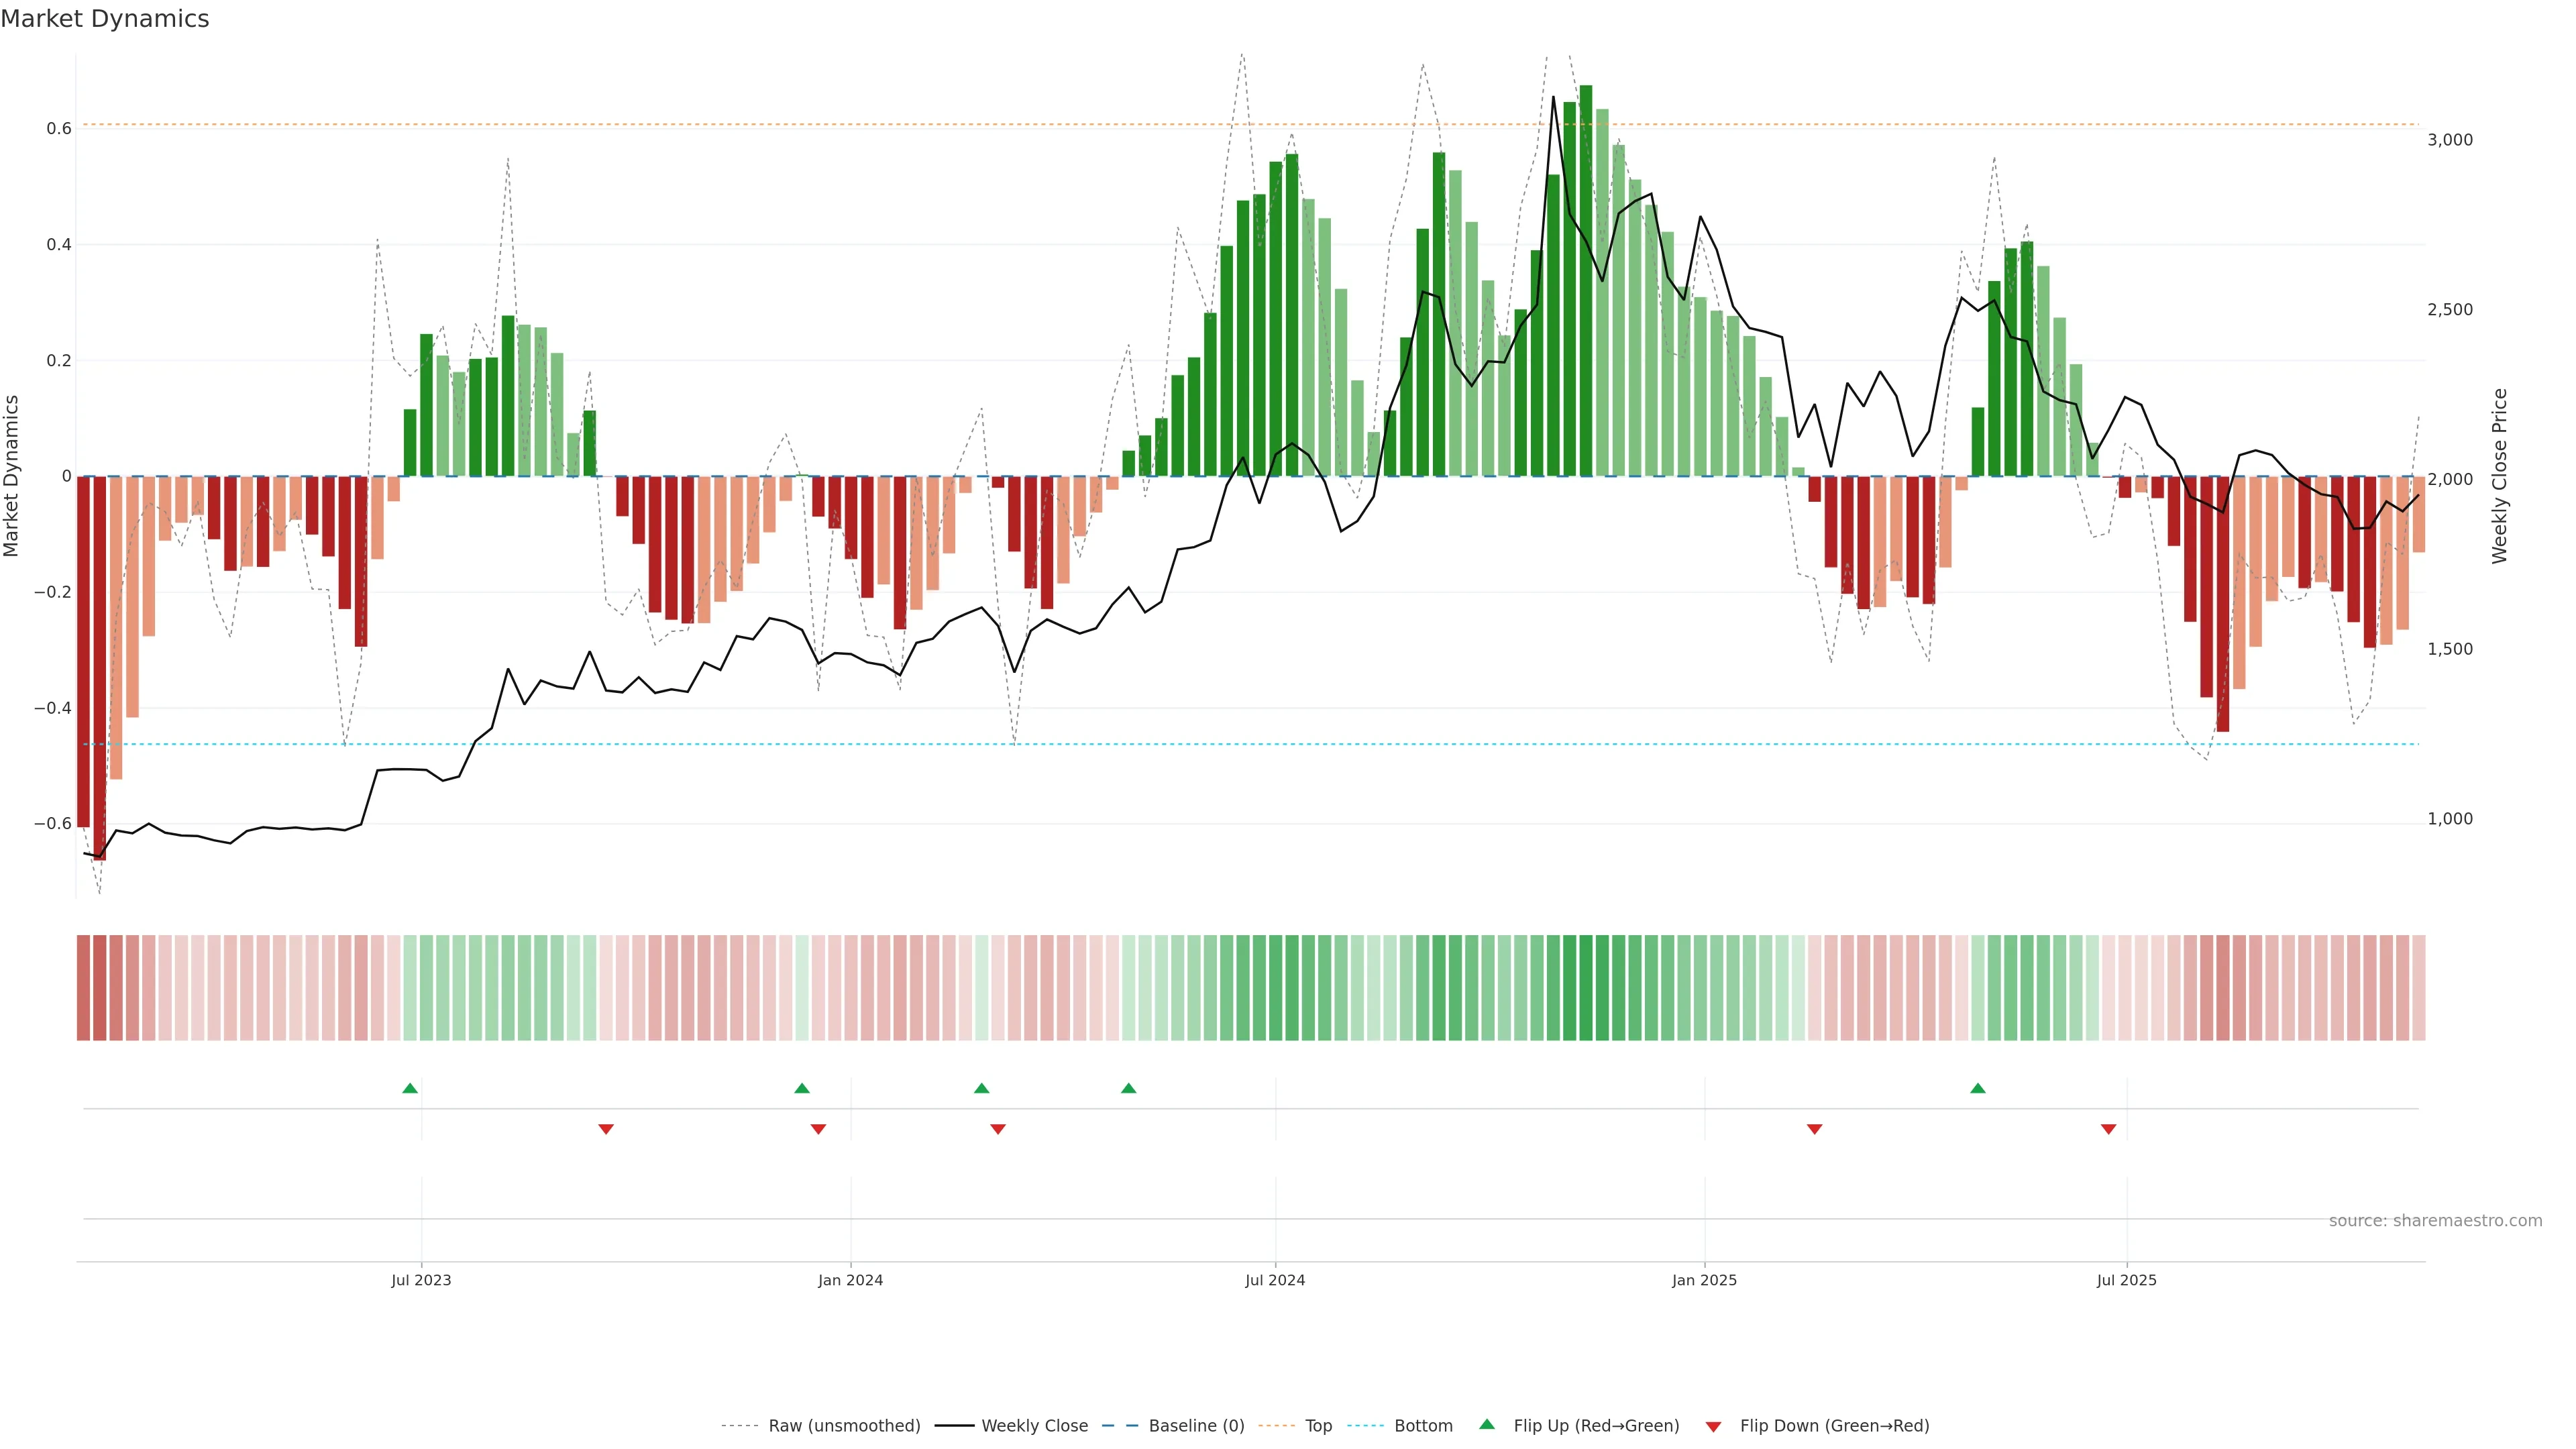This screenshot has height=1449, width=2576.
Task: Click the Flip Up green triangle legend icon
Action: pyautogui.click(x=1487, y=1425)
